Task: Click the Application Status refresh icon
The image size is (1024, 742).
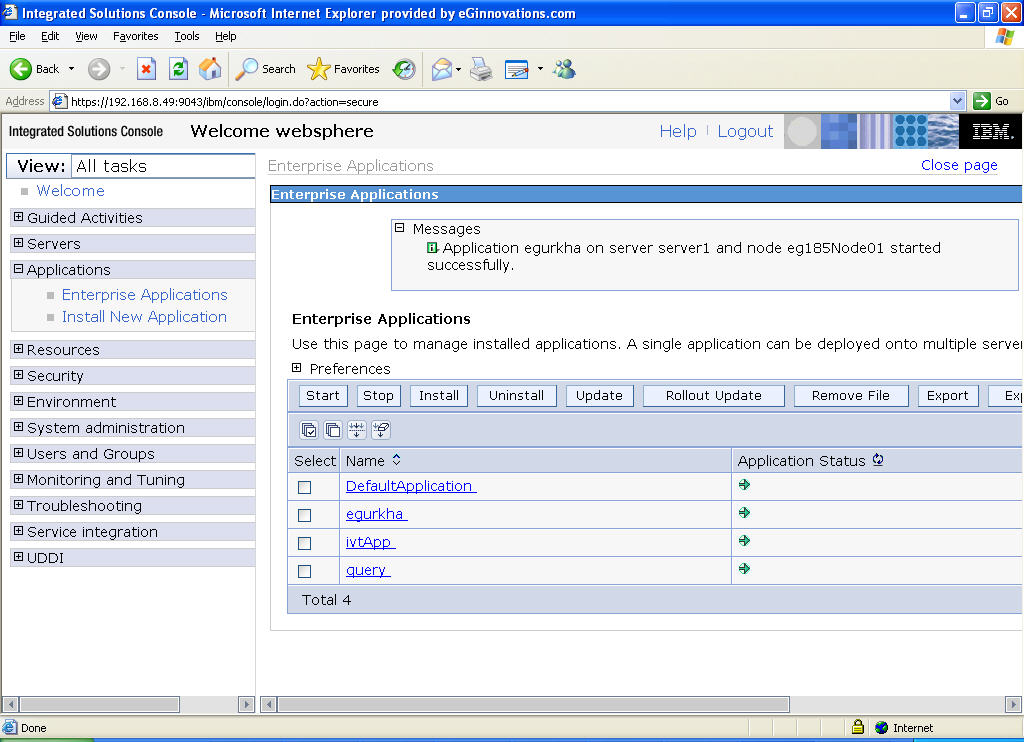Action: pos(878,460)
